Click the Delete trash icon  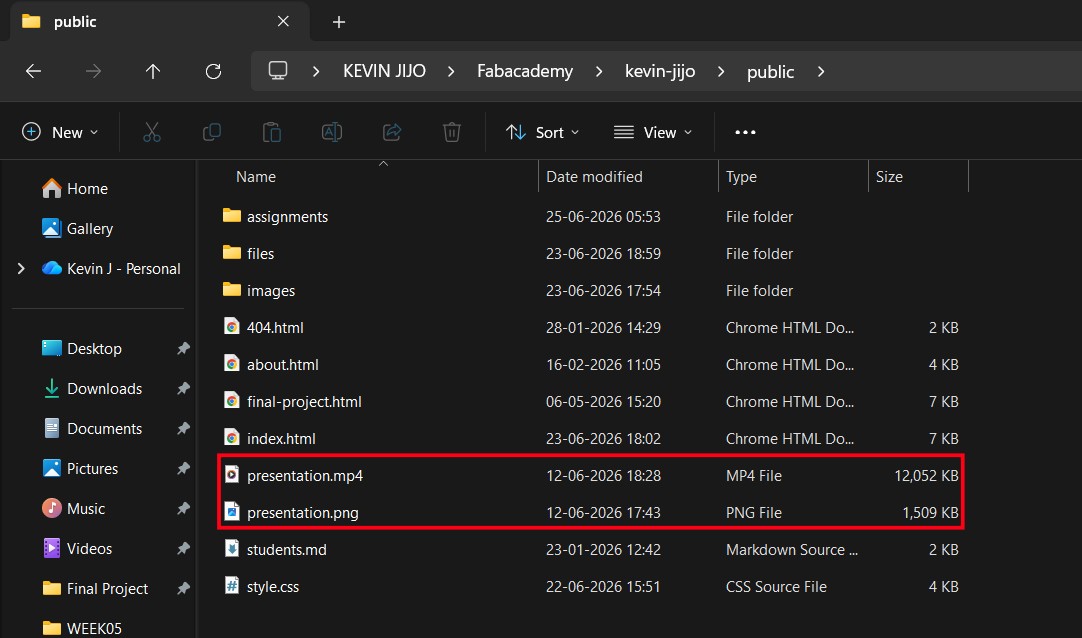452,132
